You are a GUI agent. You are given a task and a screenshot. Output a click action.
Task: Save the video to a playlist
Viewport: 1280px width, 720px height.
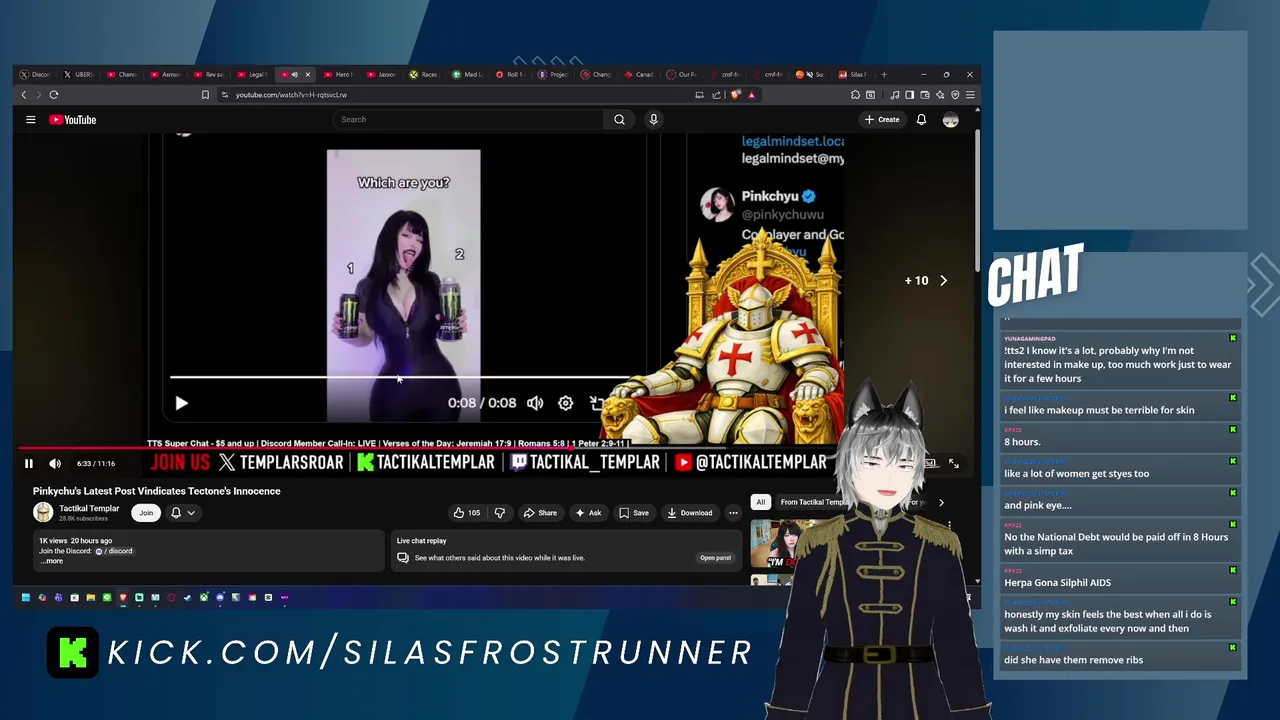pos(634,513)
